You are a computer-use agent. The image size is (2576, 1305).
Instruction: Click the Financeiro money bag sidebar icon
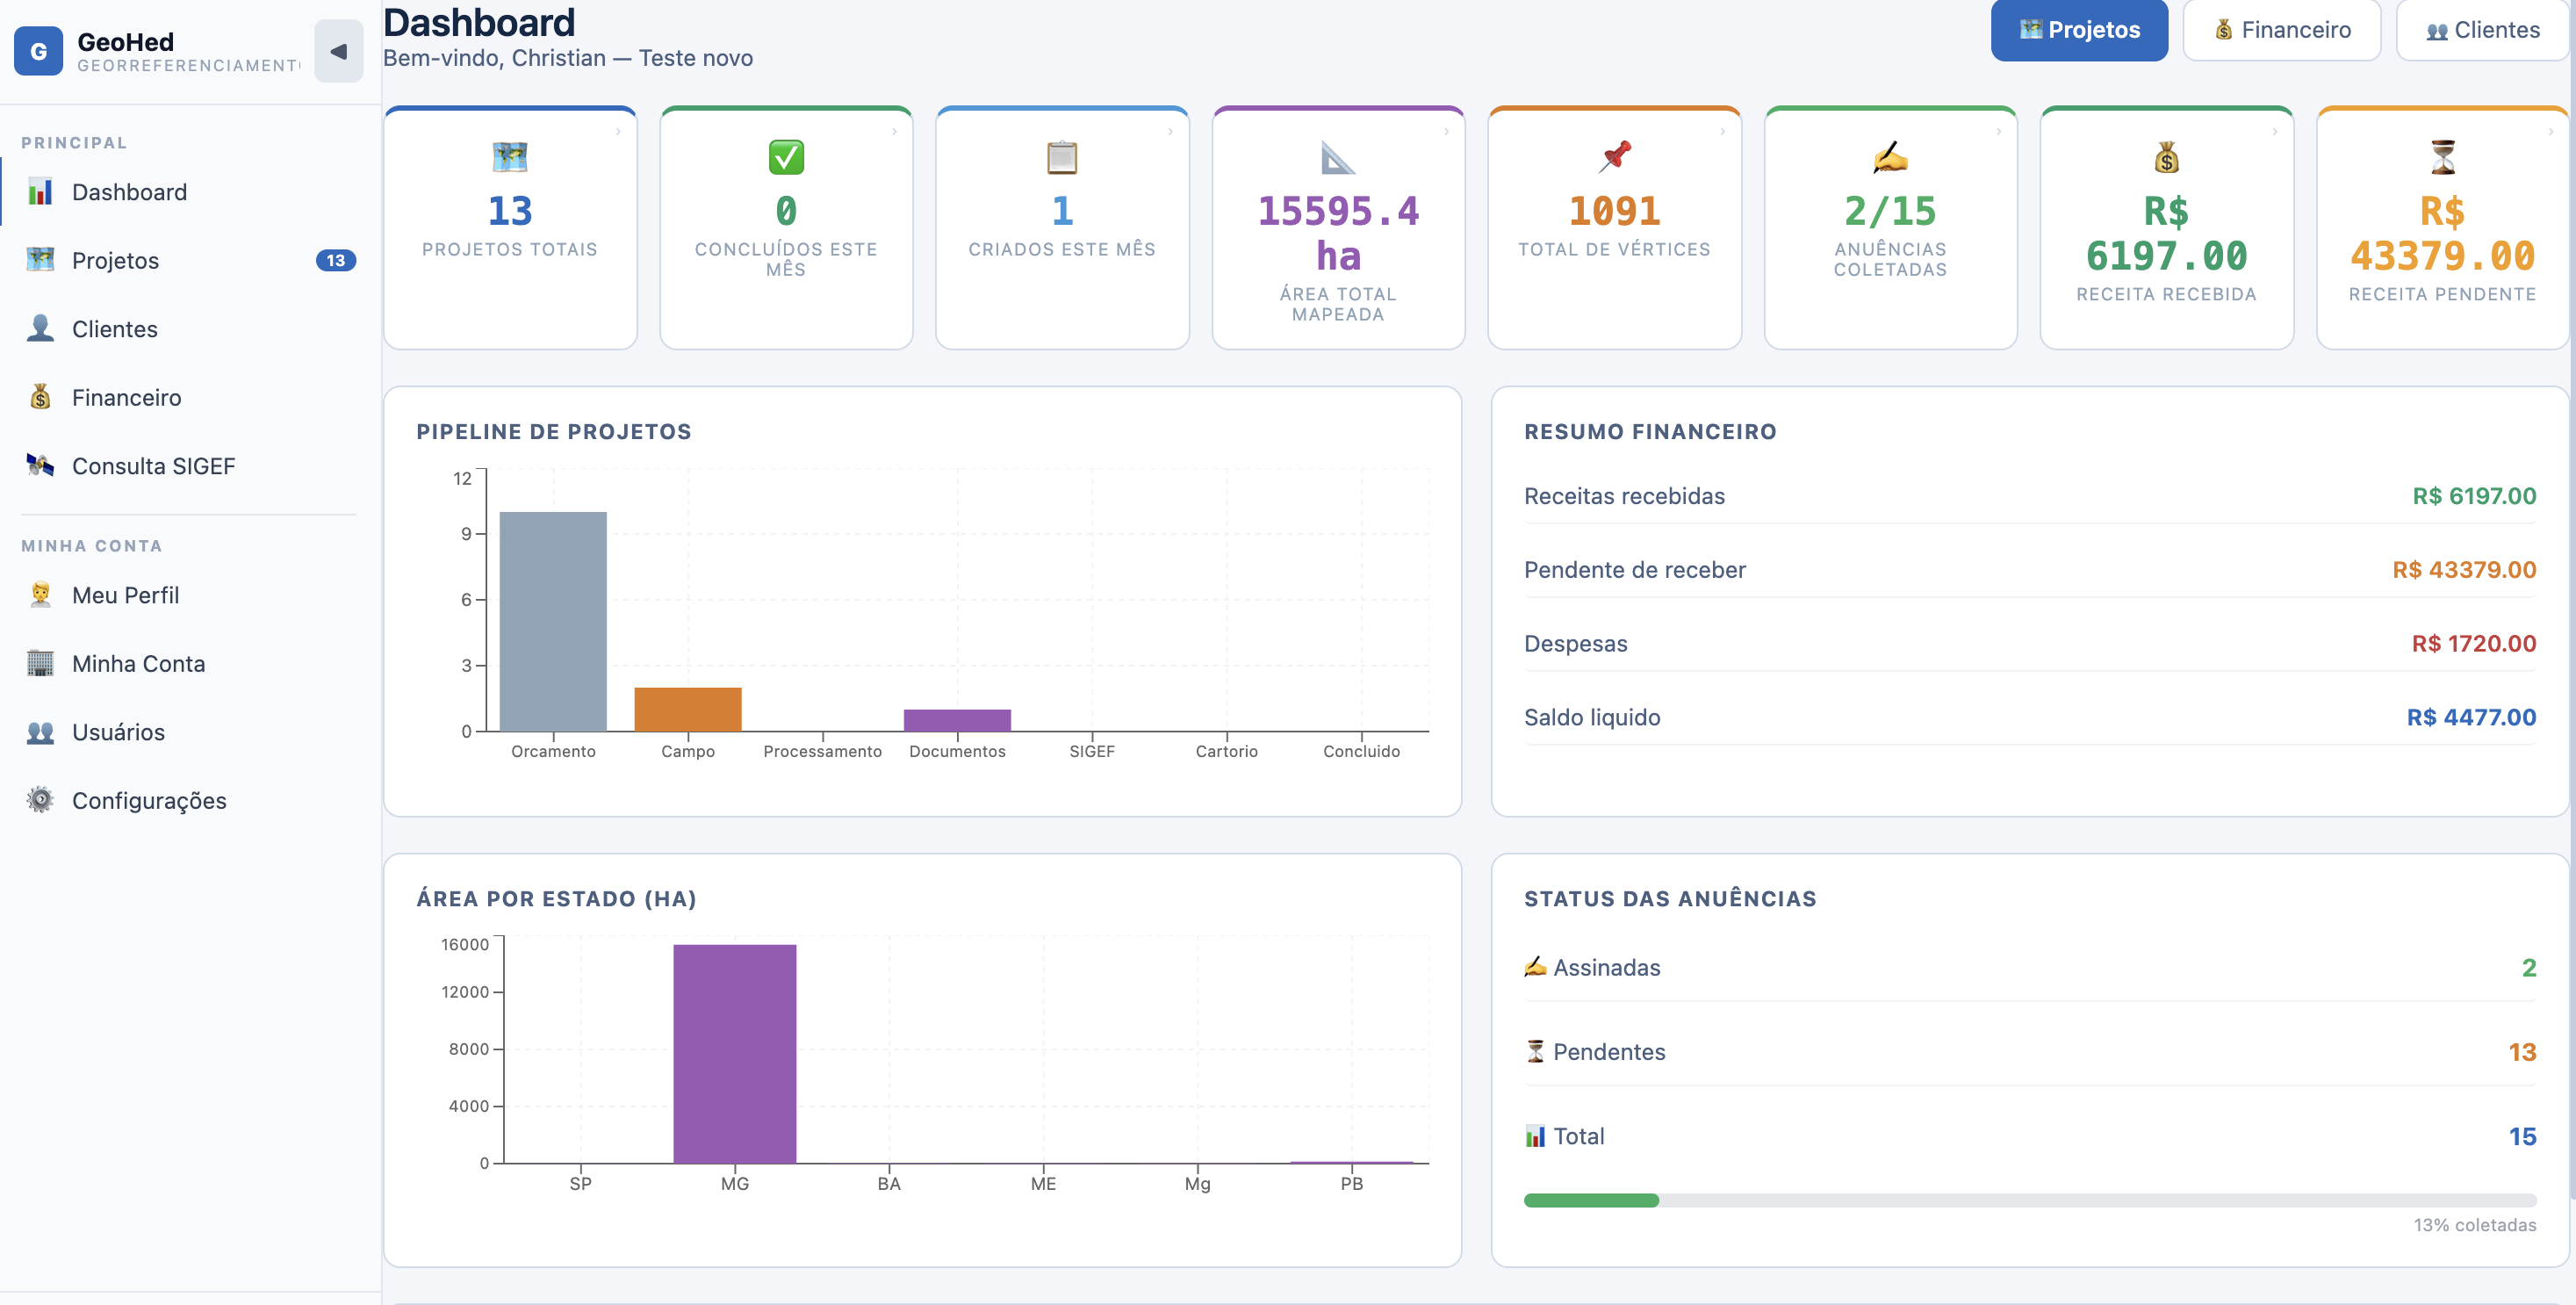coord(40,397)
